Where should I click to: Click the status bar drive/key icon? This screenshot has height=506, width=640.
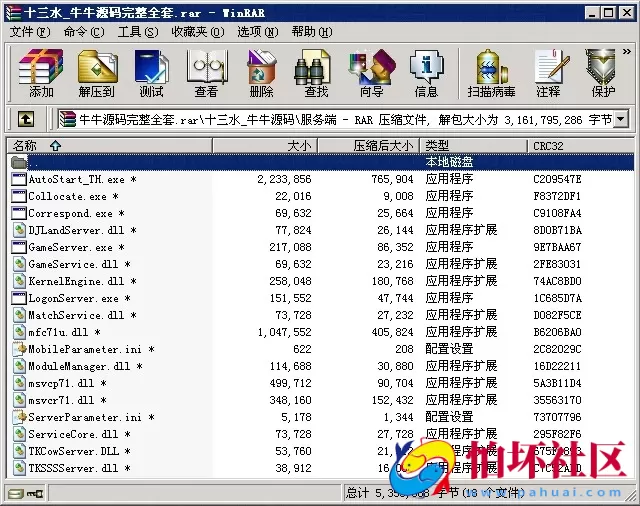(x=25, y=494)
